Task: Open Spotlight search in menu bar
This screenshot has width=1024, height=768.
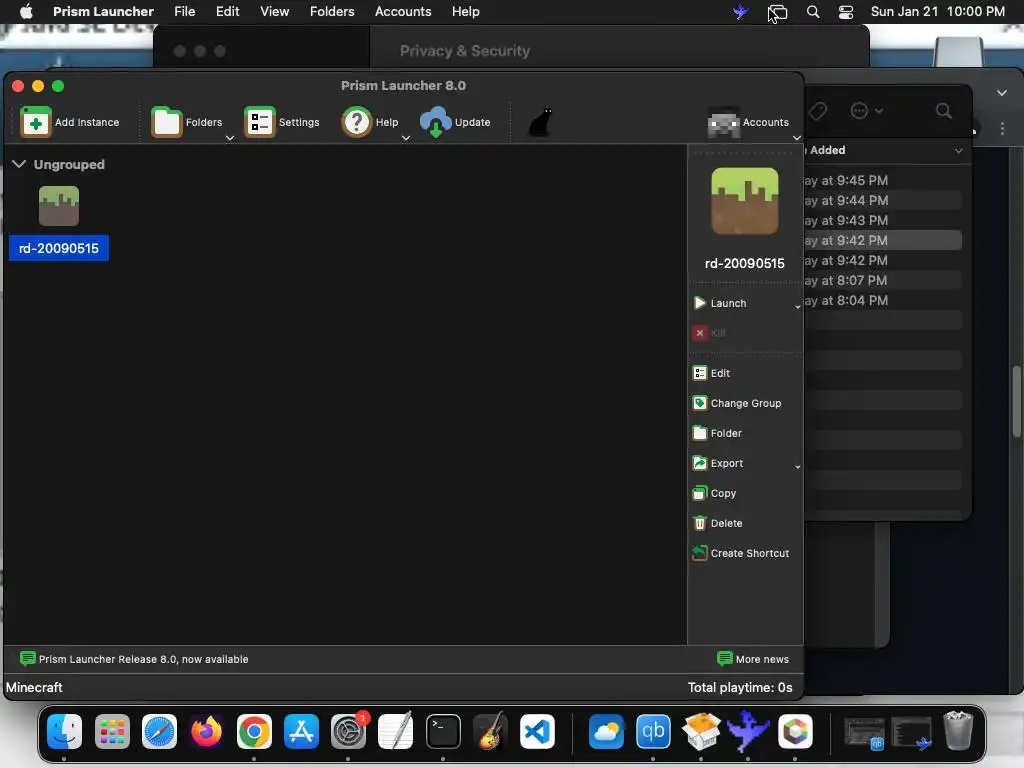Action: click(813, 12)
